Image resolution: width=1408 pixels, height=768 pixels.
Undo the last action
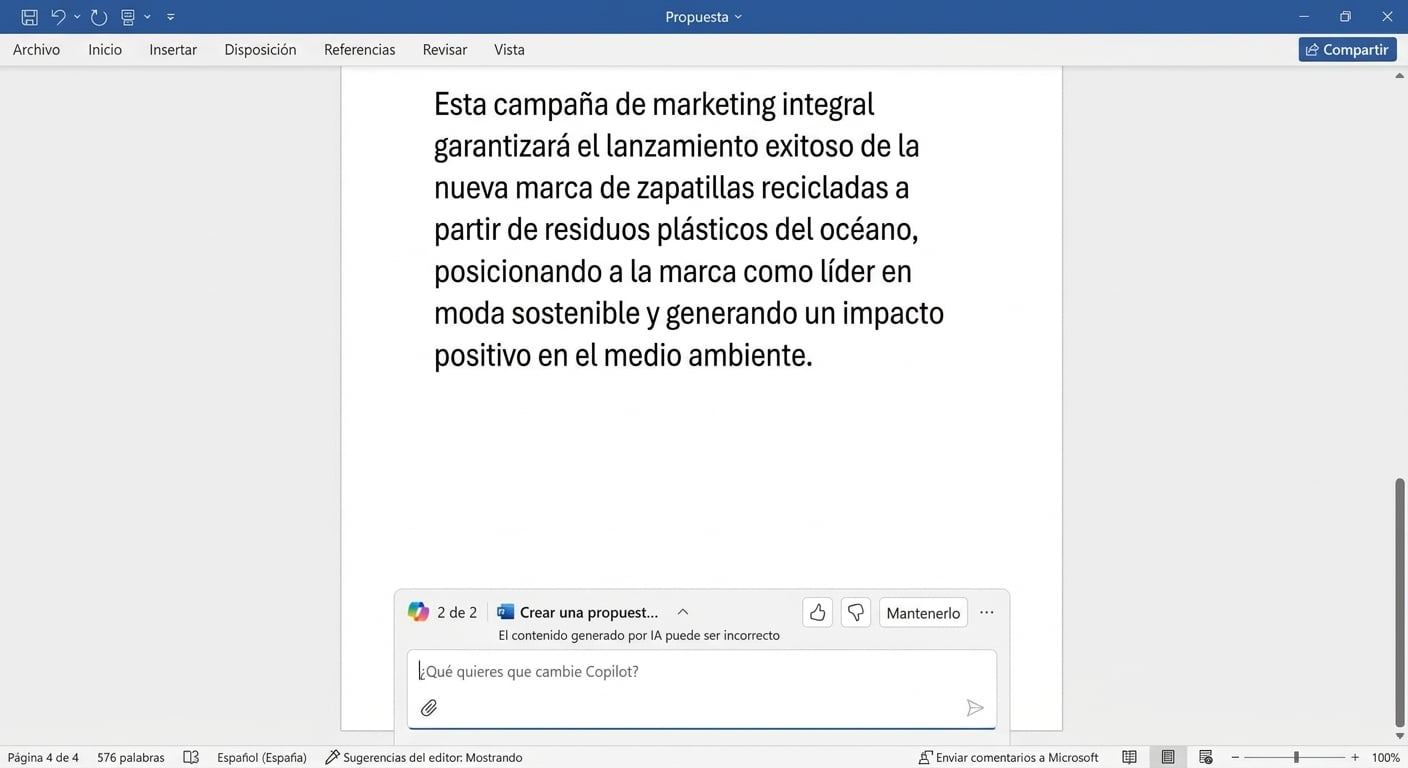click(58, 17)
